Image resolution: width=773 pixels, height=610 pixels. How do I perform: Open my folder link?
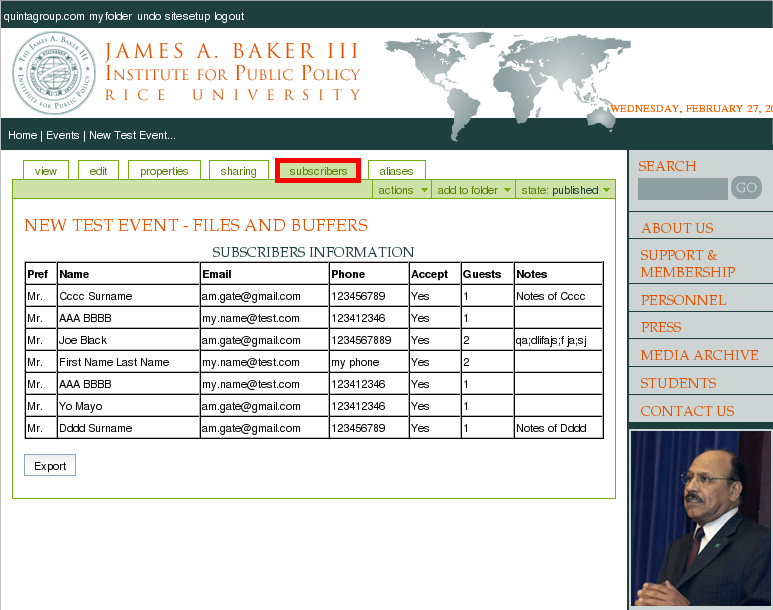point(110,16)
